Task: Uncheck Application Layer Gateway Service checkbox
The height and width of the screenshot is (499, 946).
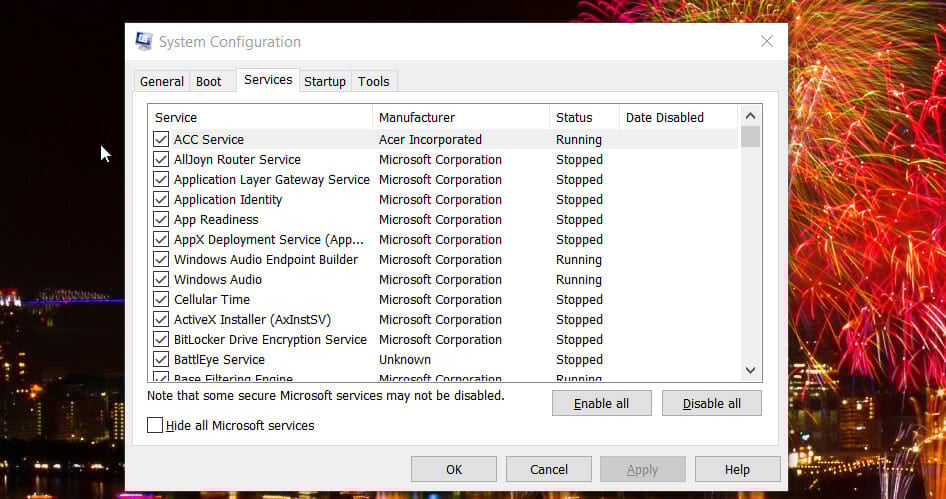Action: (160, 179)
